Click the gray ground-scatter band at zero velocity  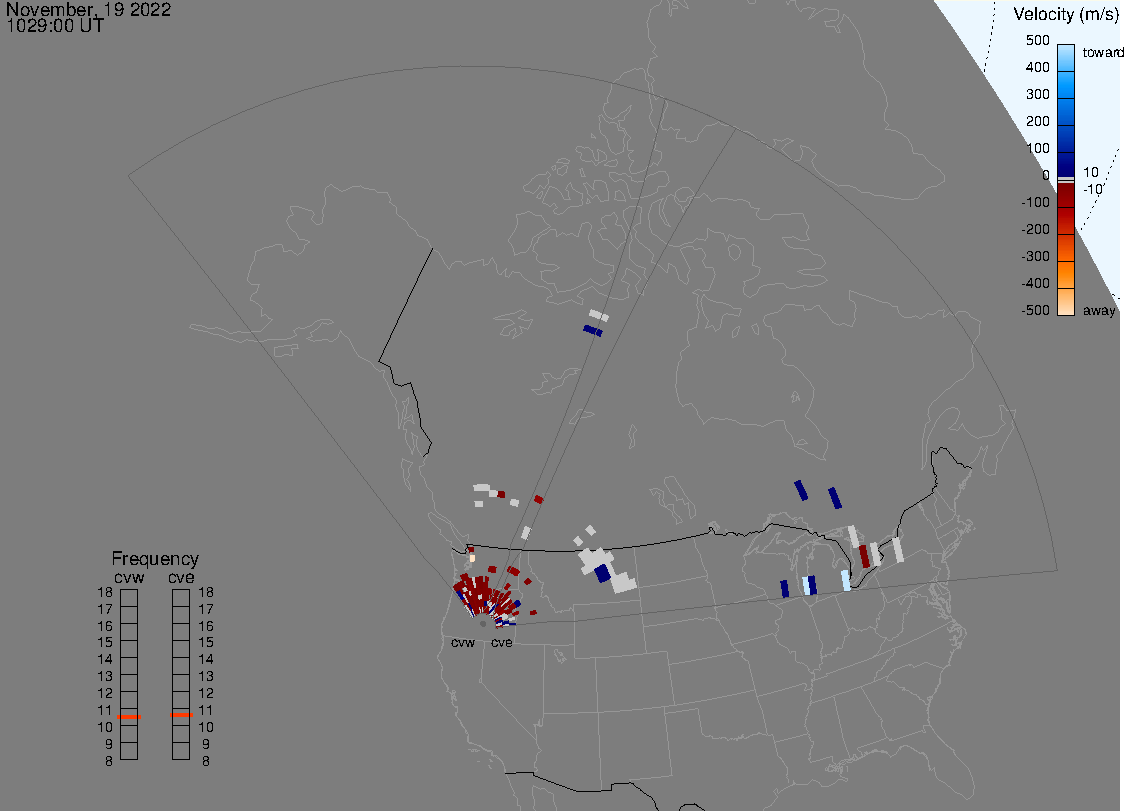click(1066, 179)
